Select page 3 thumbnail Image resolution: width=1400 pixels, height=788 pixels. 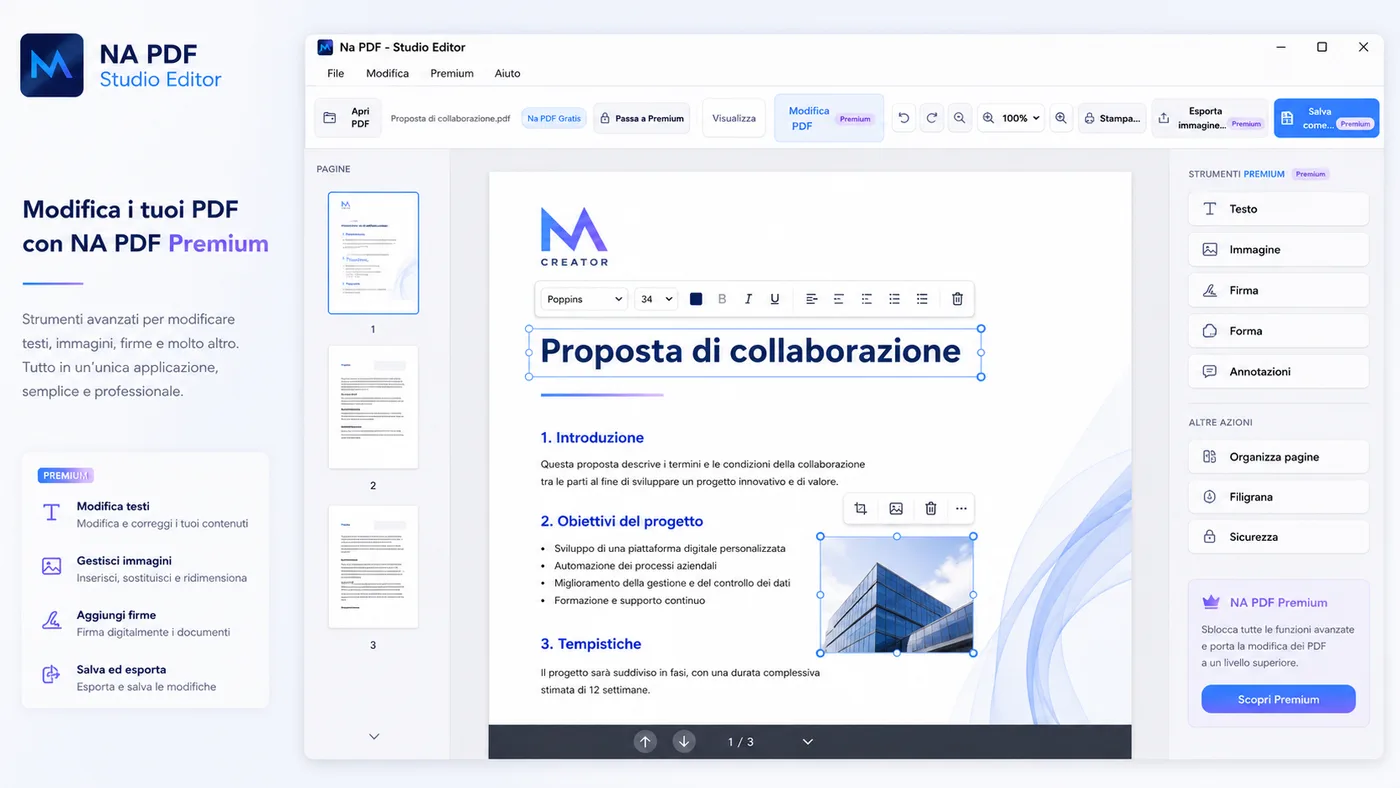[373, 567]
